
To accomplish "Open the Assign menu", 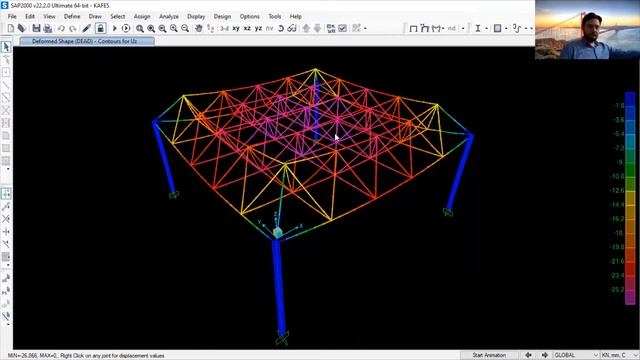I will coord(142,16).
